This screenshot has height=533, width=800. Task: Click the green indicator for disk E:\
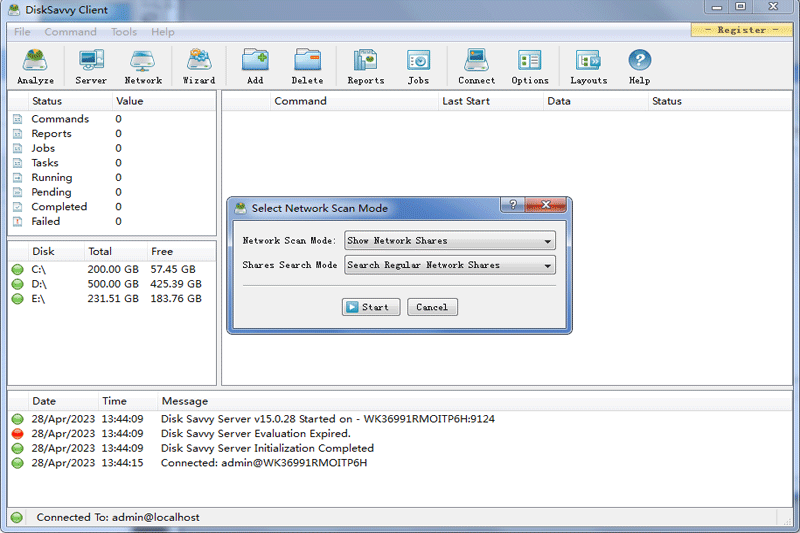point(17,299)
